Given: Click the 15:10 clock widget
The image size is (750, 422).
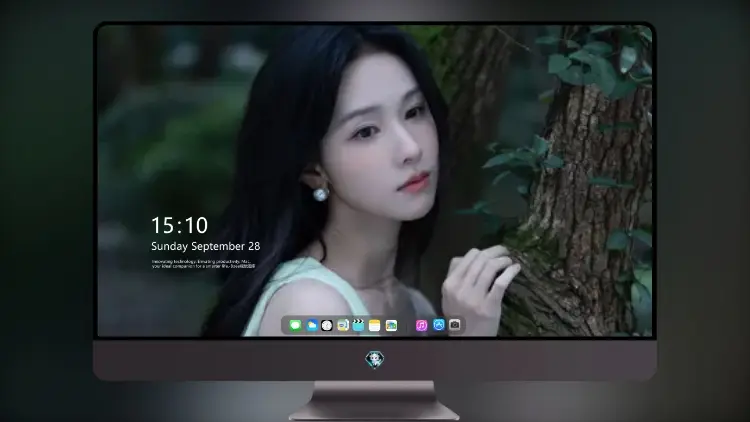Looking at the screenshot, I should (179, 225).
